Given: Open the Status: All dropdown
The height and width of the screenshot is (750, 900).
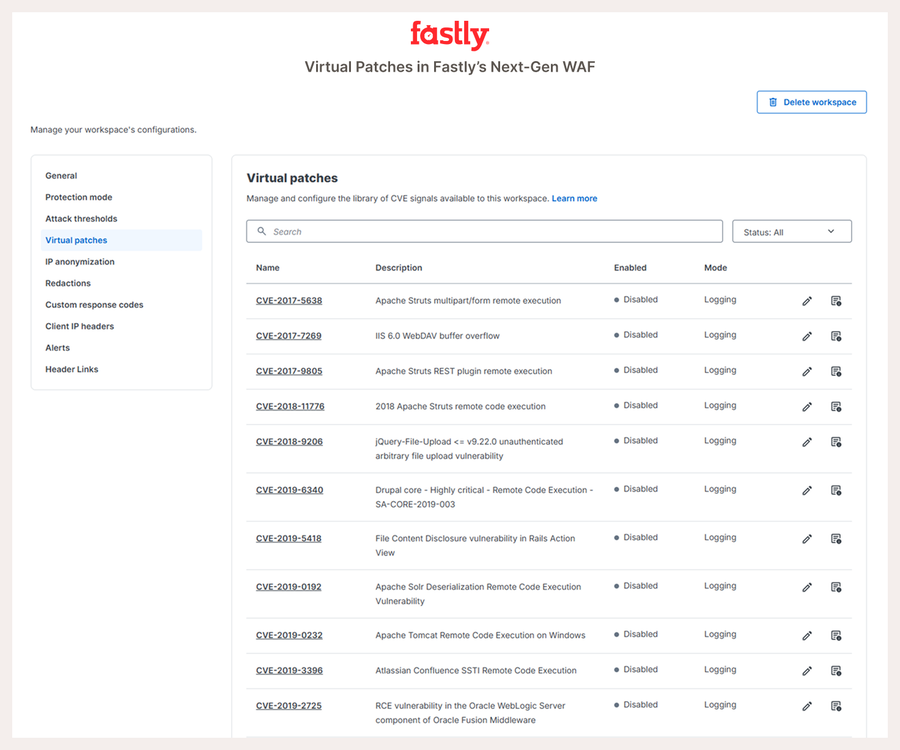Looking at the screenshot, I should [x=791, y=232].
